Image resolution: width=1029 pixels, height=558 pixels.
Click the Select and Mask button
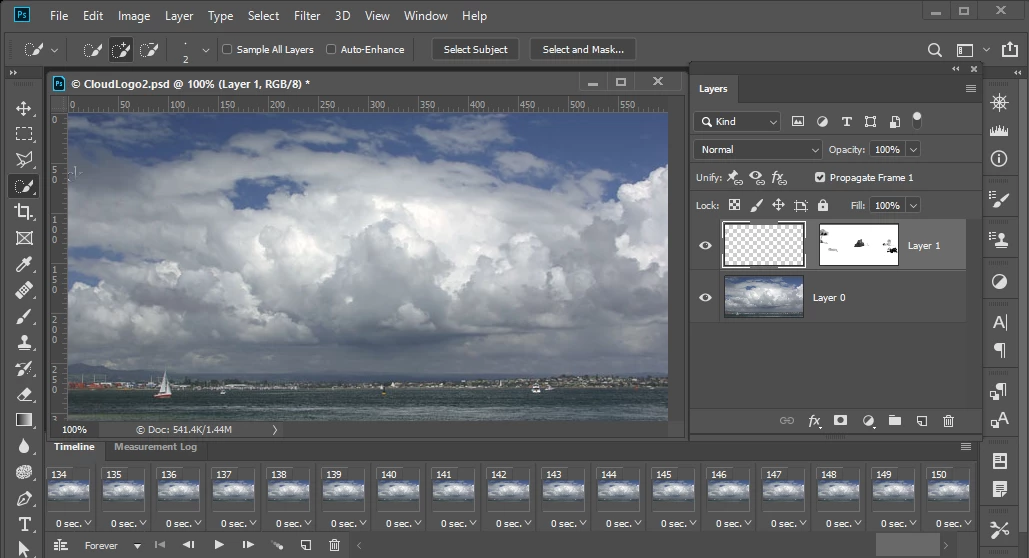click(x=582, y=49)
